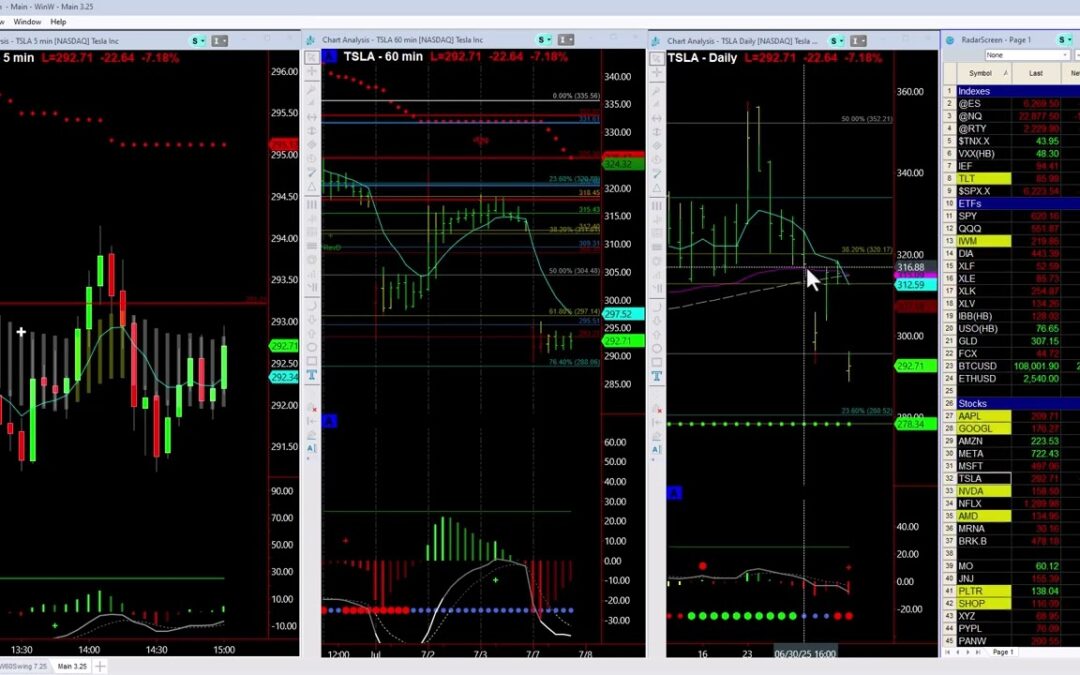Choose the up arrow tool in 60 min chart
The height and width of the screenshot is (675, 1080).
coord(311,333)
